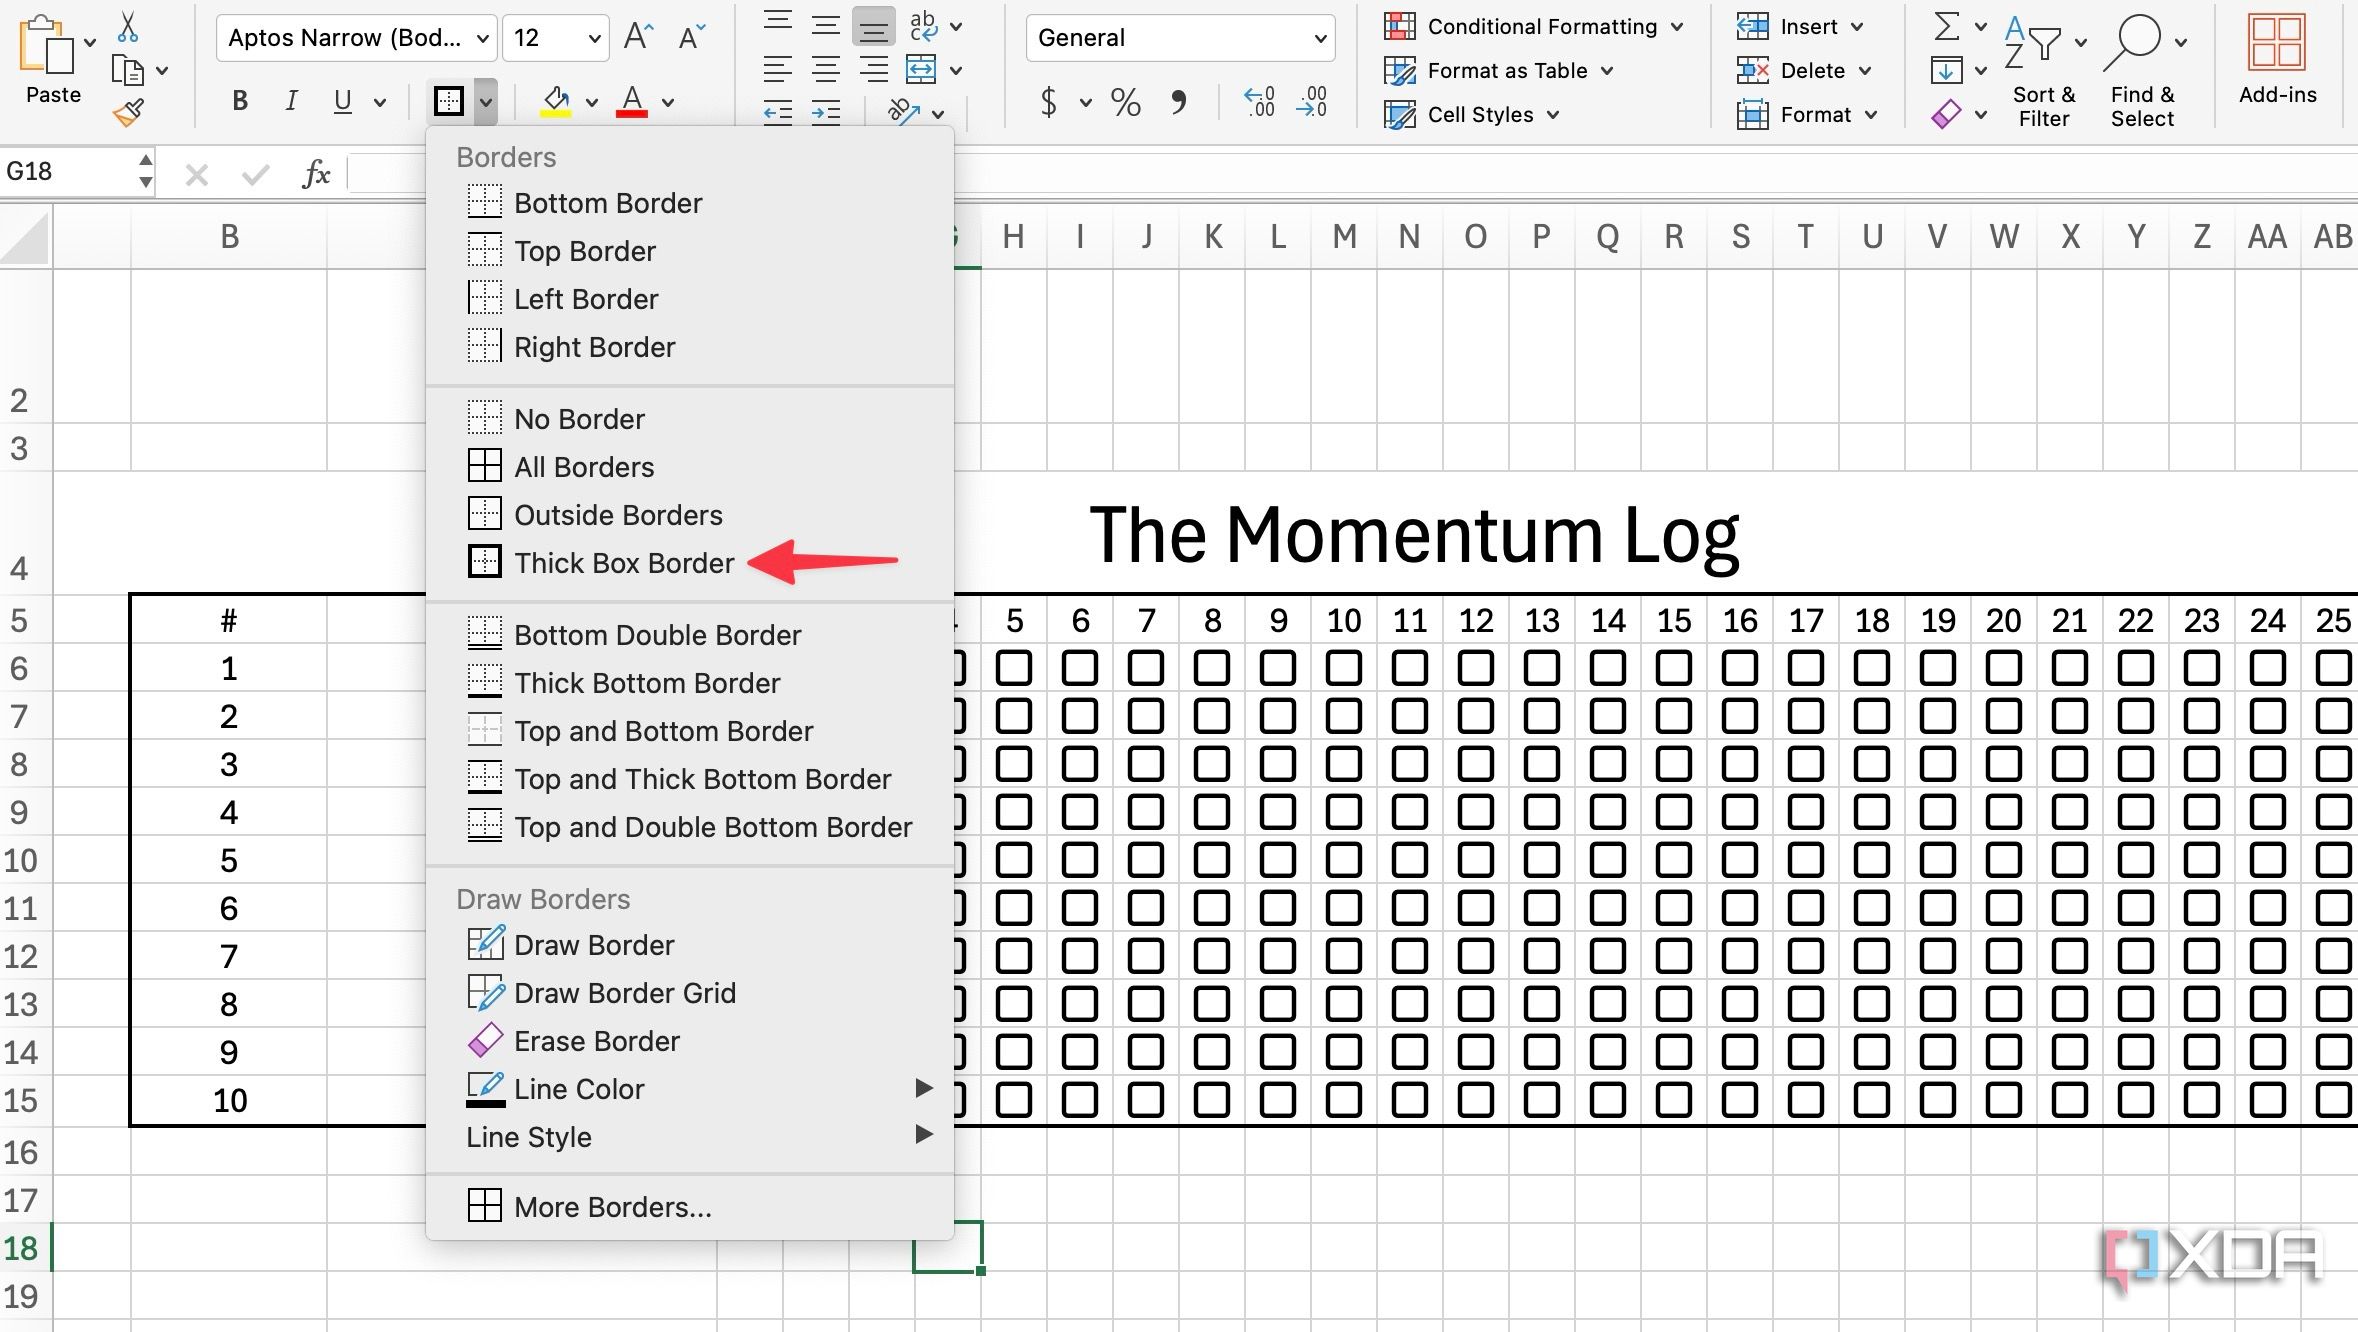This screenshot has width=2358, height=1332.
Task: Toggle italic formatting
Action: click(x=291, y=100)
